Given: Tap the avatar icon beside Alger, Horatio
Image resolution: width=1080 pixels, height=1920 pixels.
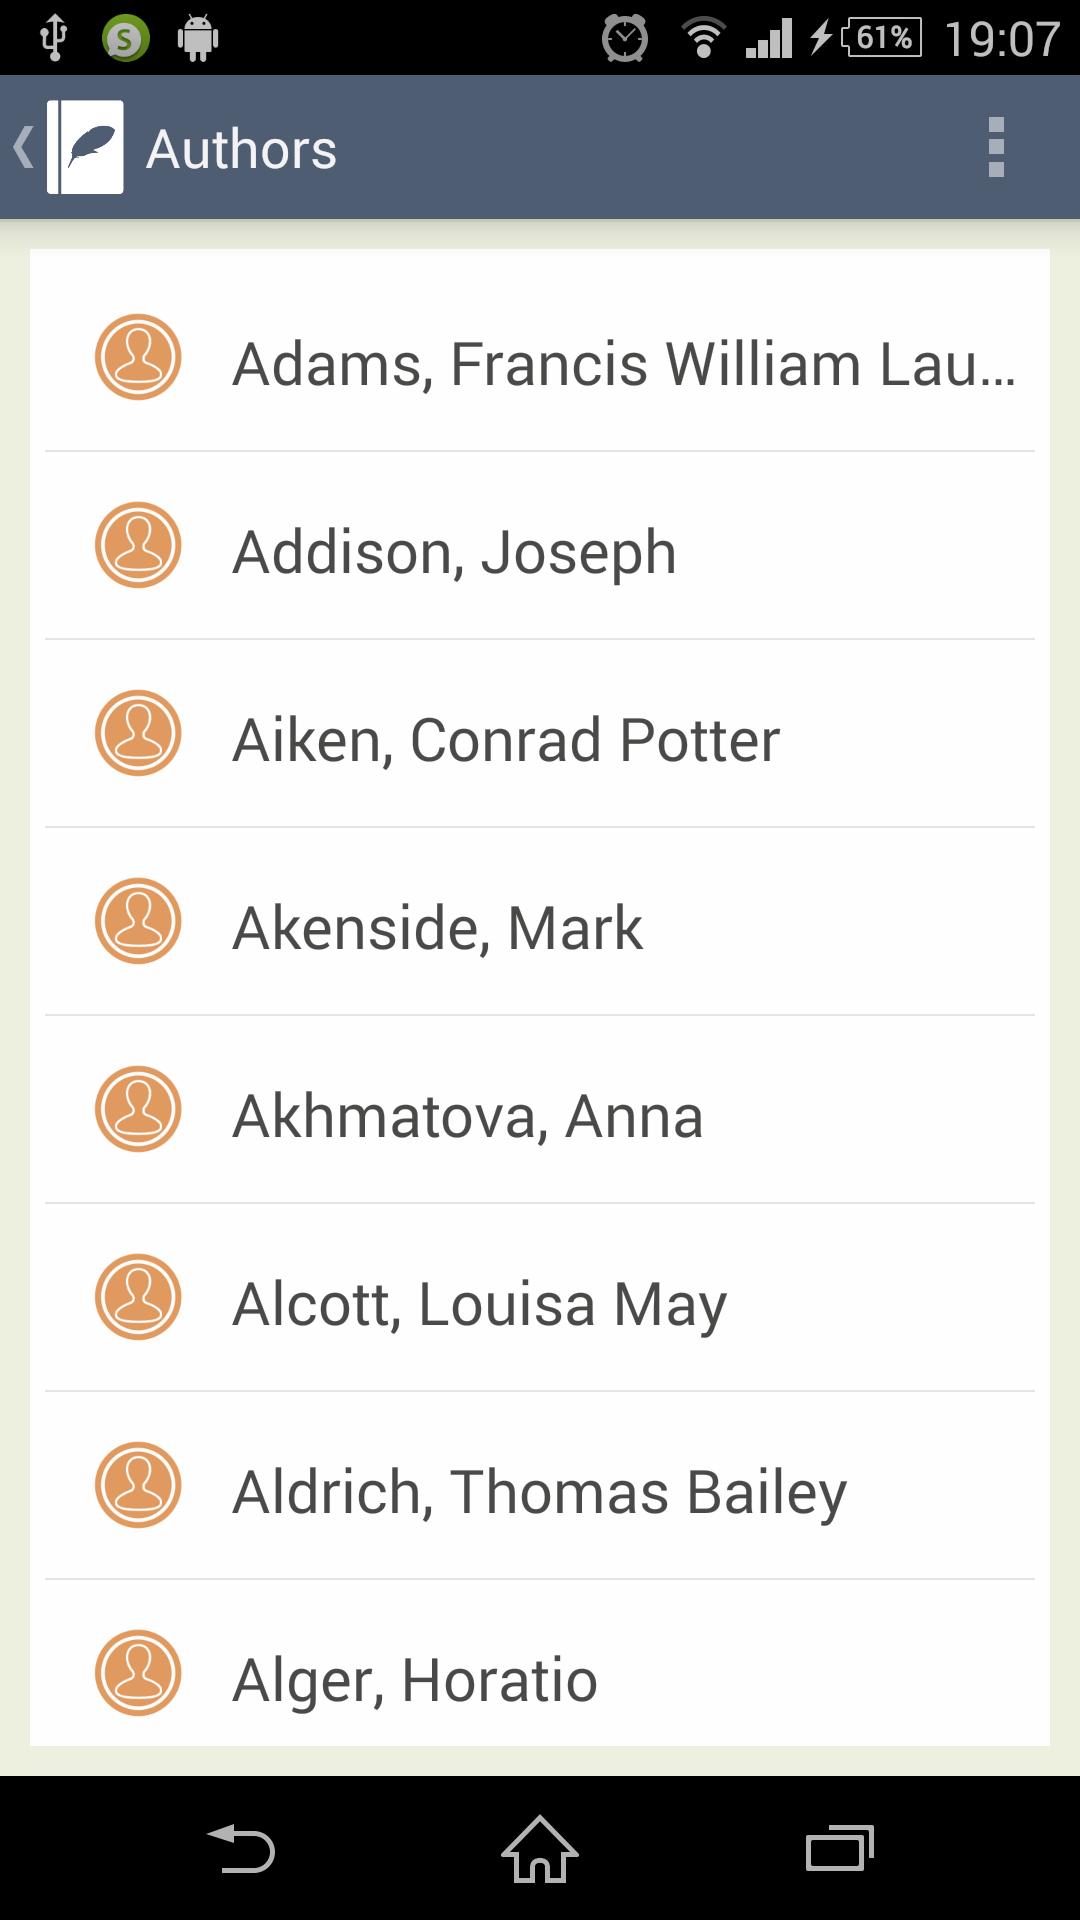Looking at the screenshot, I should 138,1673.
